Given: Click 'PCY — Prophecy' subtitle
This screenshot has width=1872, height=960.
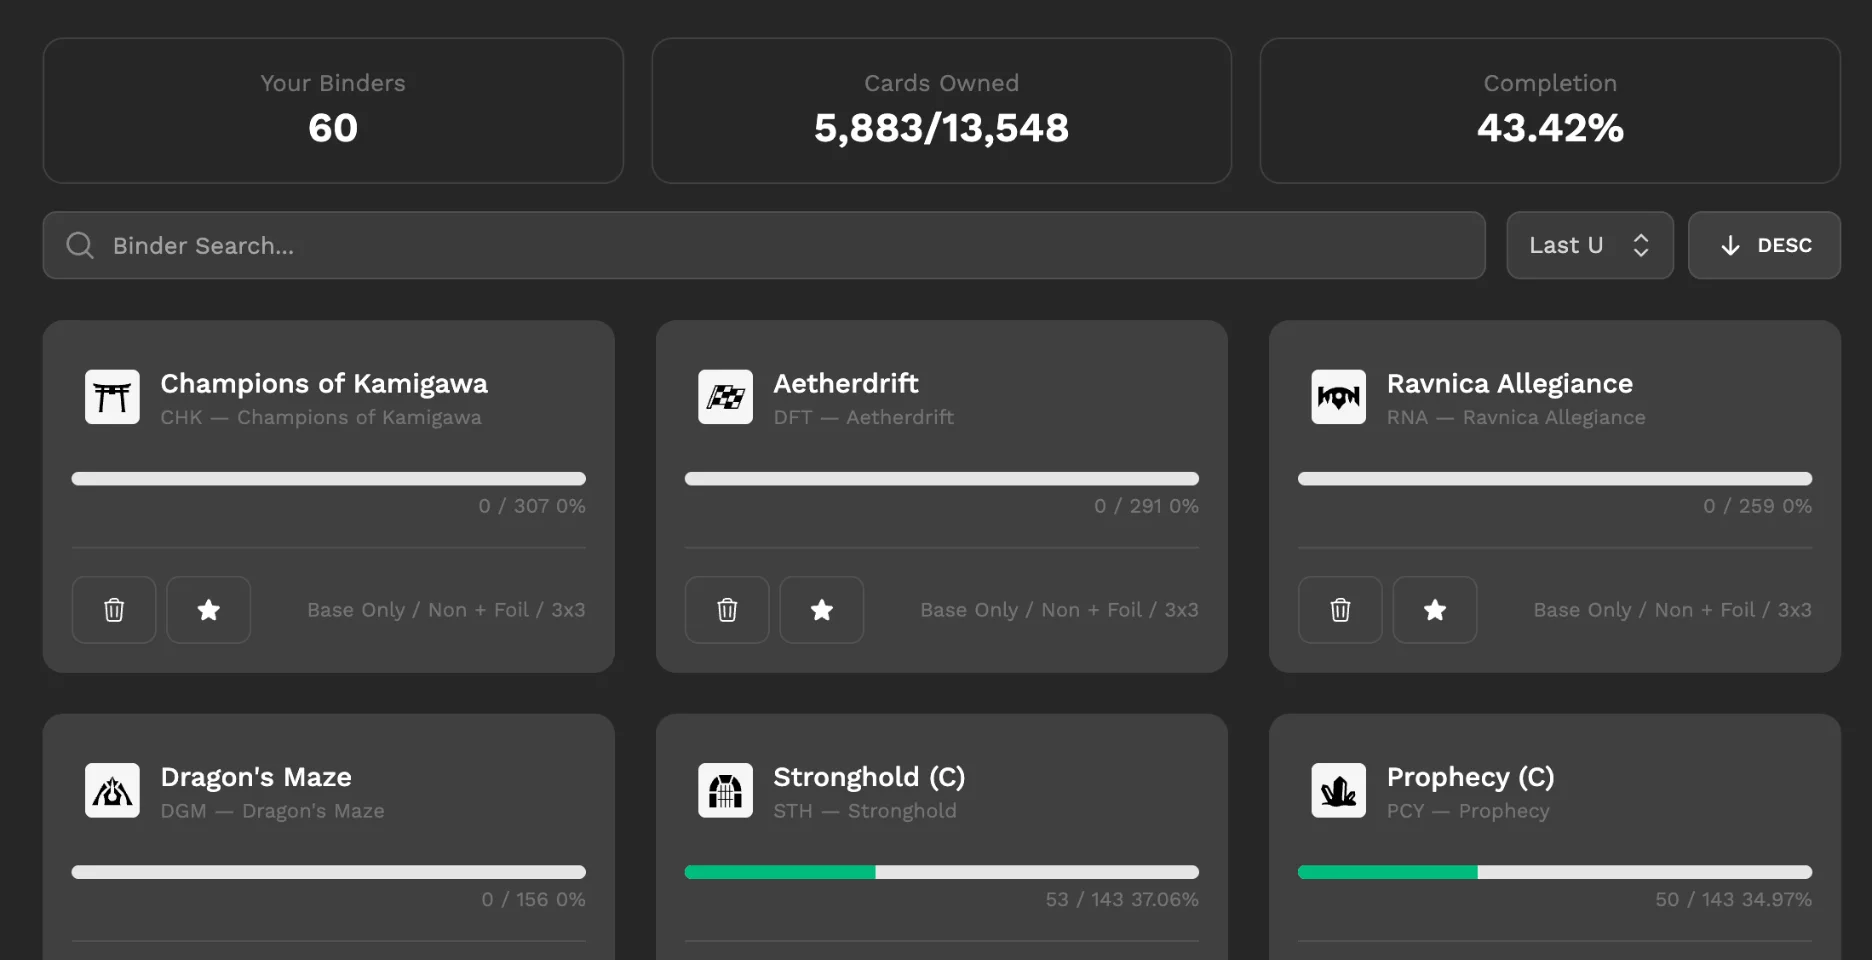Looking at the screenshot, I should [x=1468, y=811].
